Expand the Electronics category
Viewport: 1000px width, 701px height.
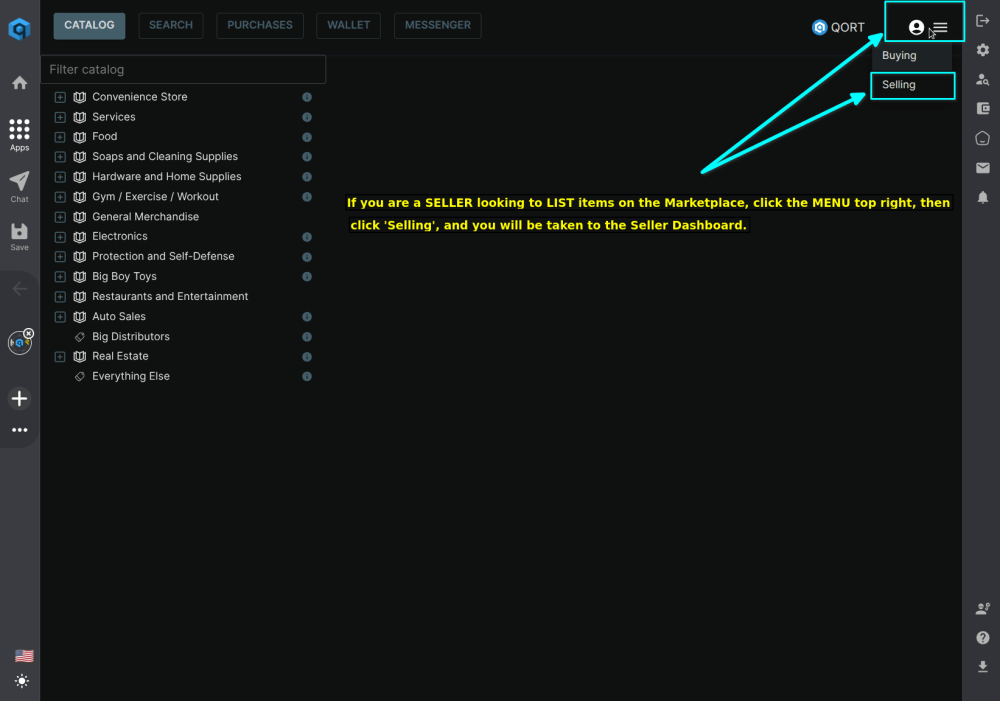pyautogui.click(x=60, y=236)
